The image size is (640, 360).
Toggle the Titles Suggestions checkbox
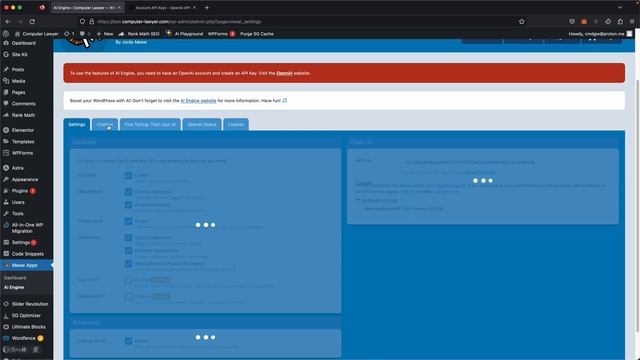(128, 237)
